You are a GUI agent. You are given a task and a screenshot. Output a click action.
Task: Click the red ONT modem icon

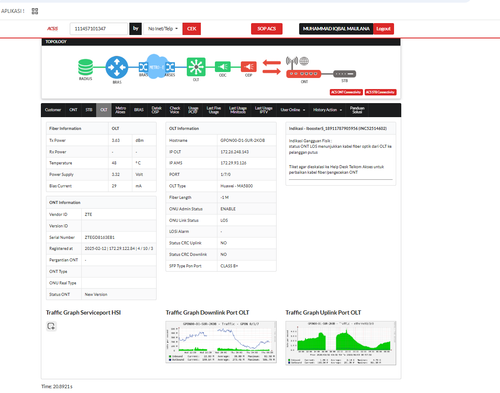click(304, 74)
